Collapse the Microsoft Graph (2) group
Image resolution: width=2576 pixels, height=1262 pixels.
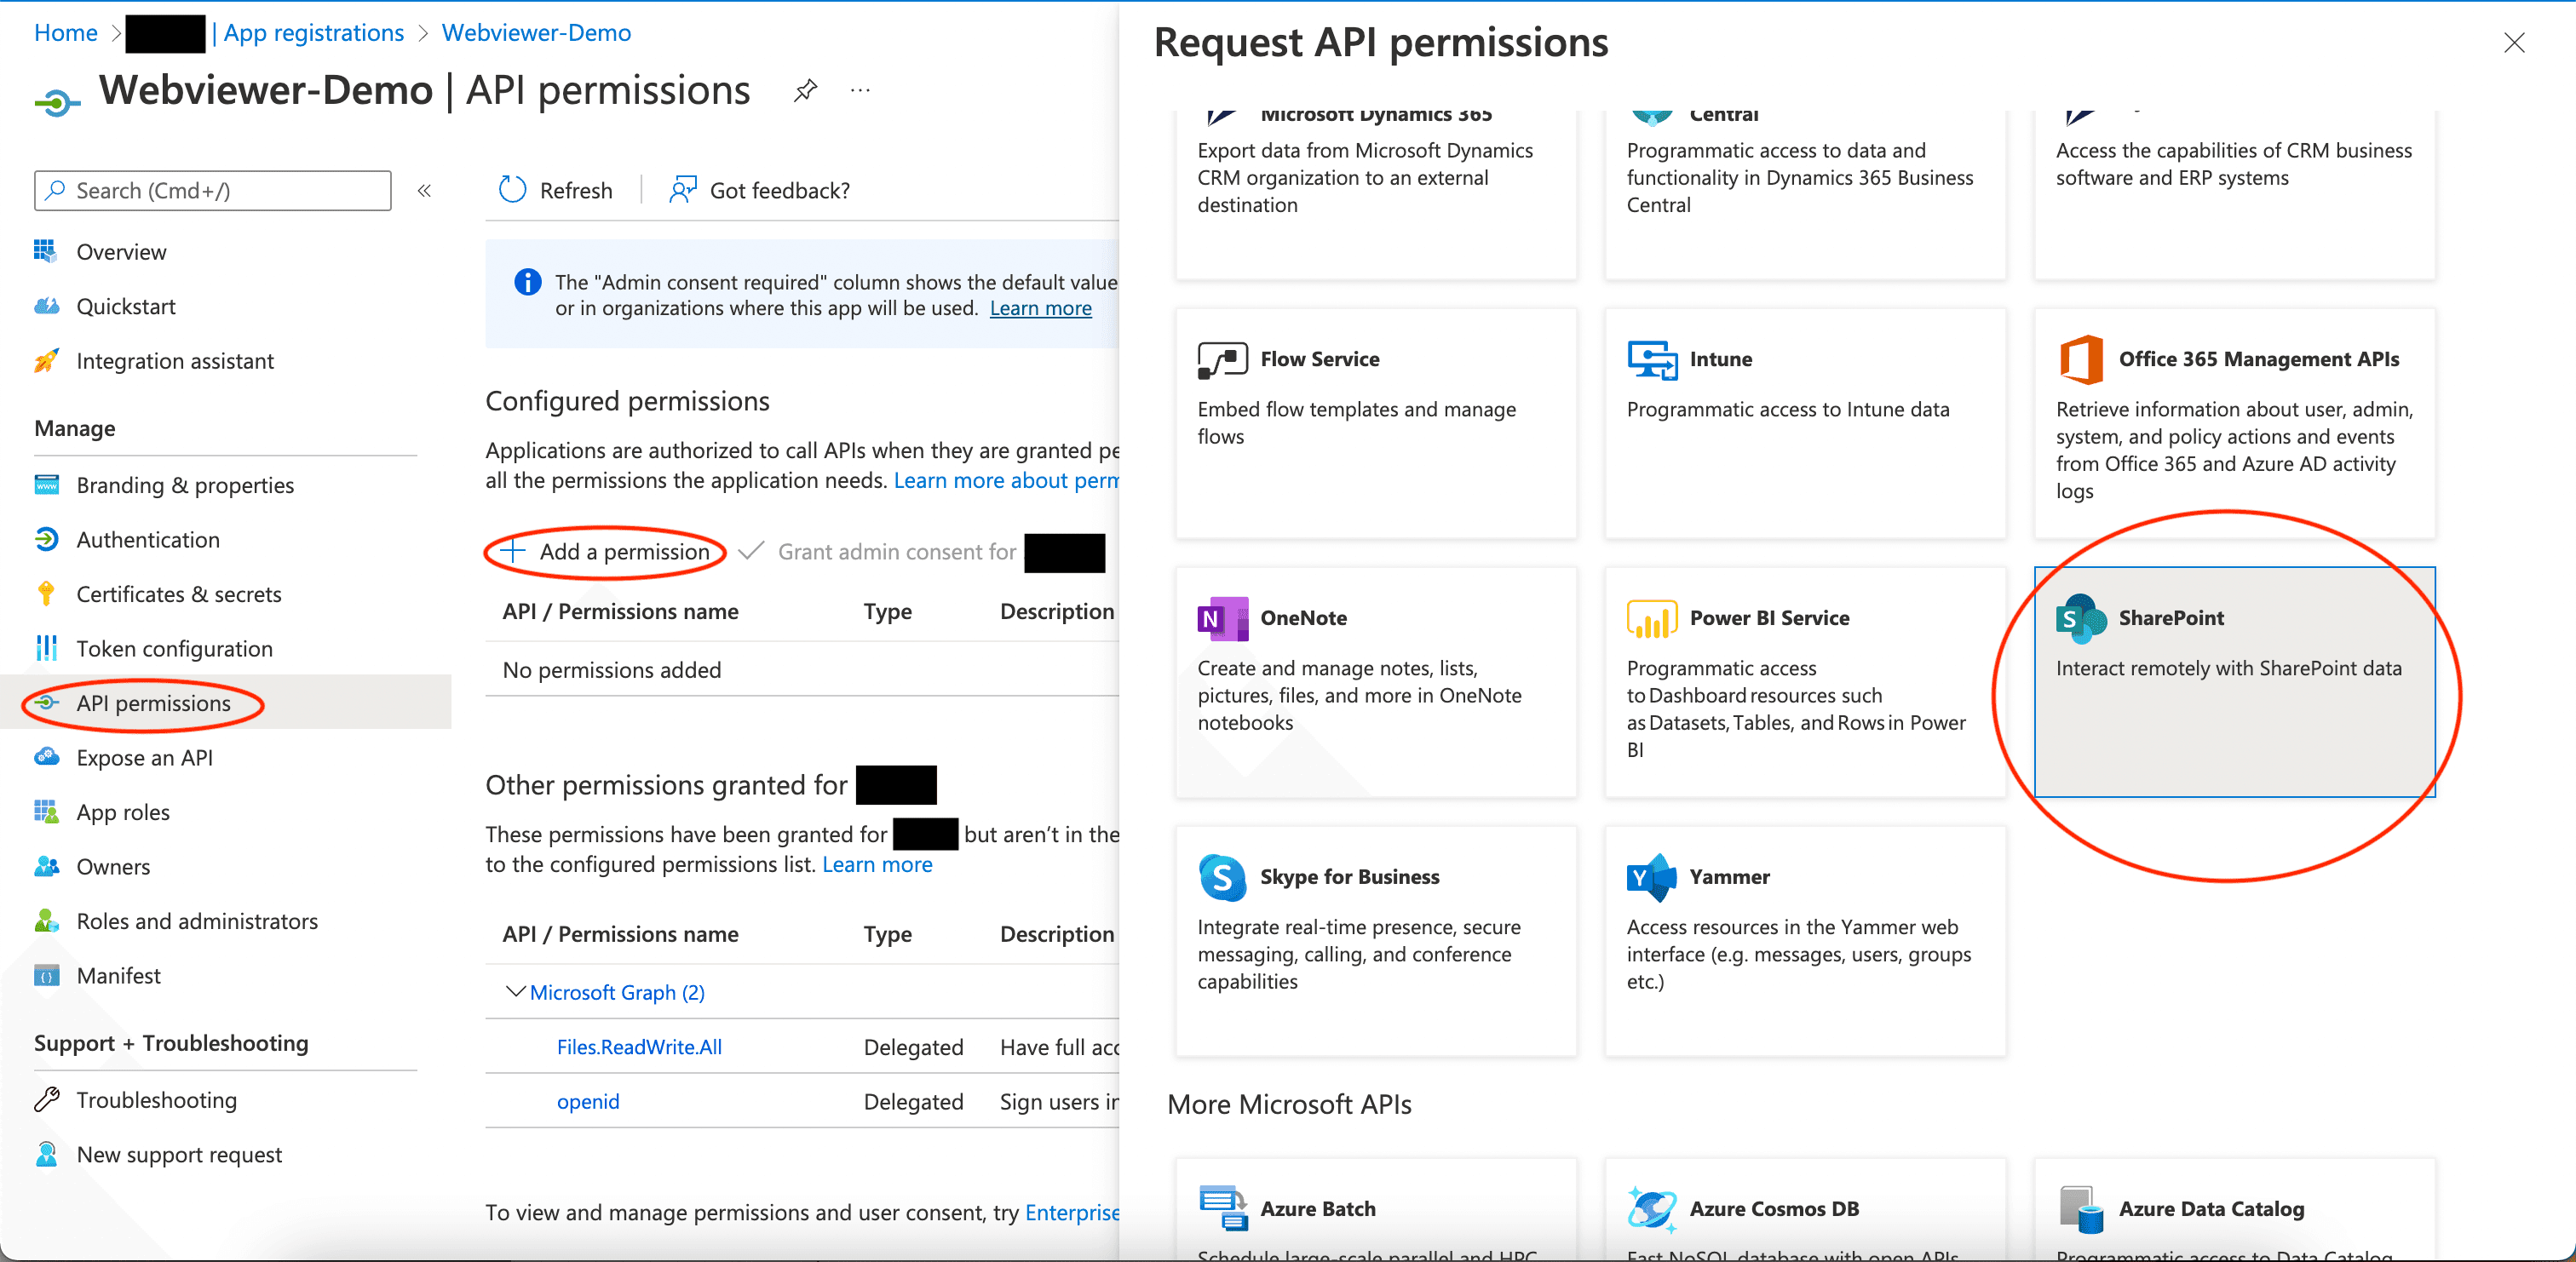coord(515,991)
